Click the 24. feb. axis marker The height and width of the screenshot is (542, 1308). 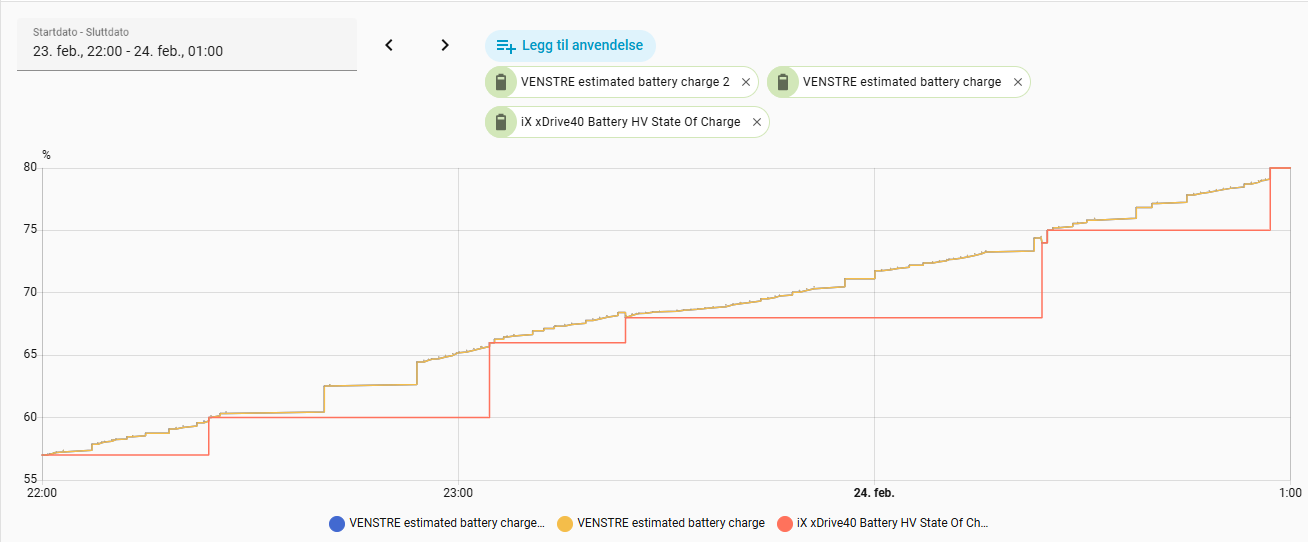874,493
